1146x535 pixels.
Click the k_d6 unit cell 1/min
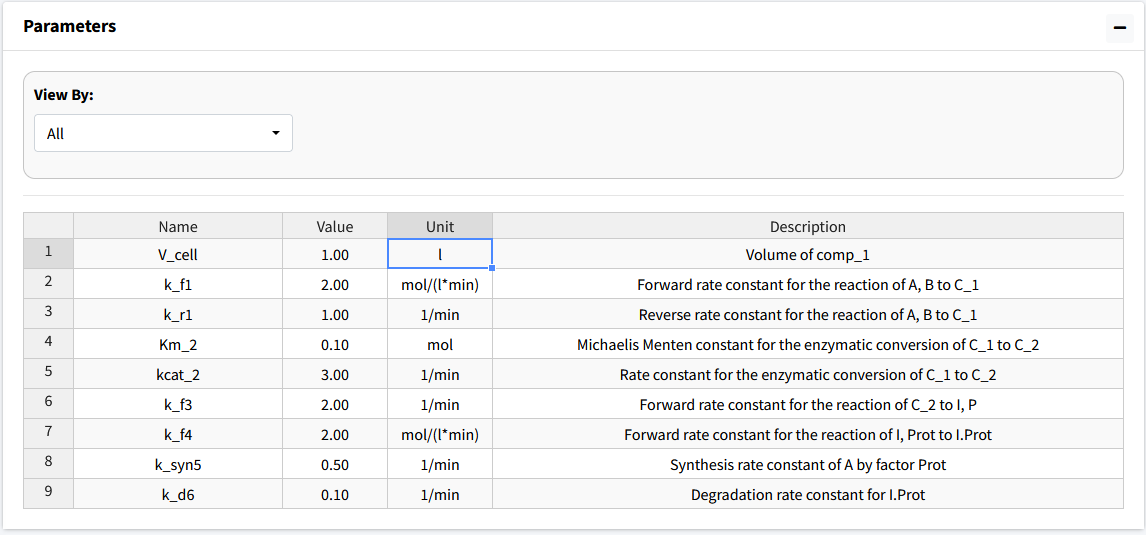(x=440, y=494)
